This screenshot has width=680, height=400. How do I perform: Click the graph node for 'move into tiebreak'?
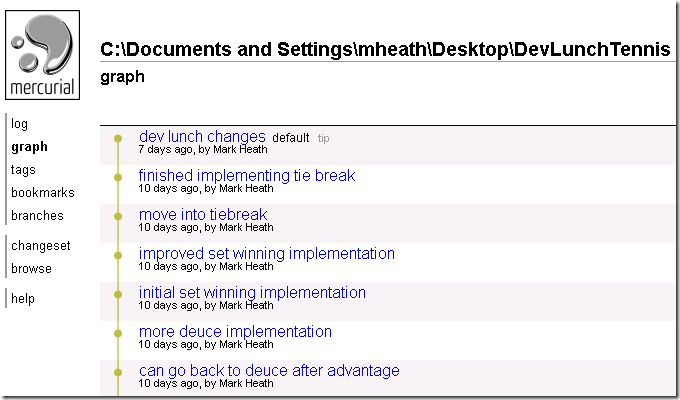point(118,216)
